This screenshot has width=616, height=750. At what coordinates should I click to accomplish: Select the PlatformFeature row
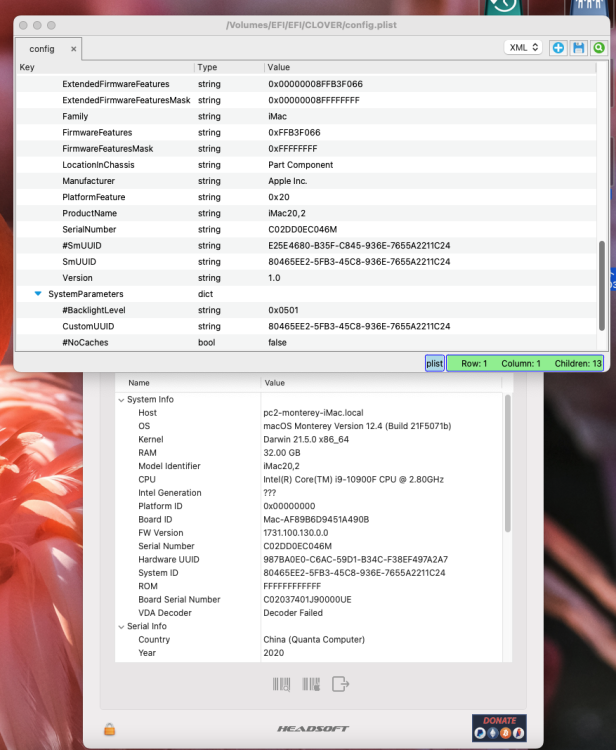pos(306,197)
